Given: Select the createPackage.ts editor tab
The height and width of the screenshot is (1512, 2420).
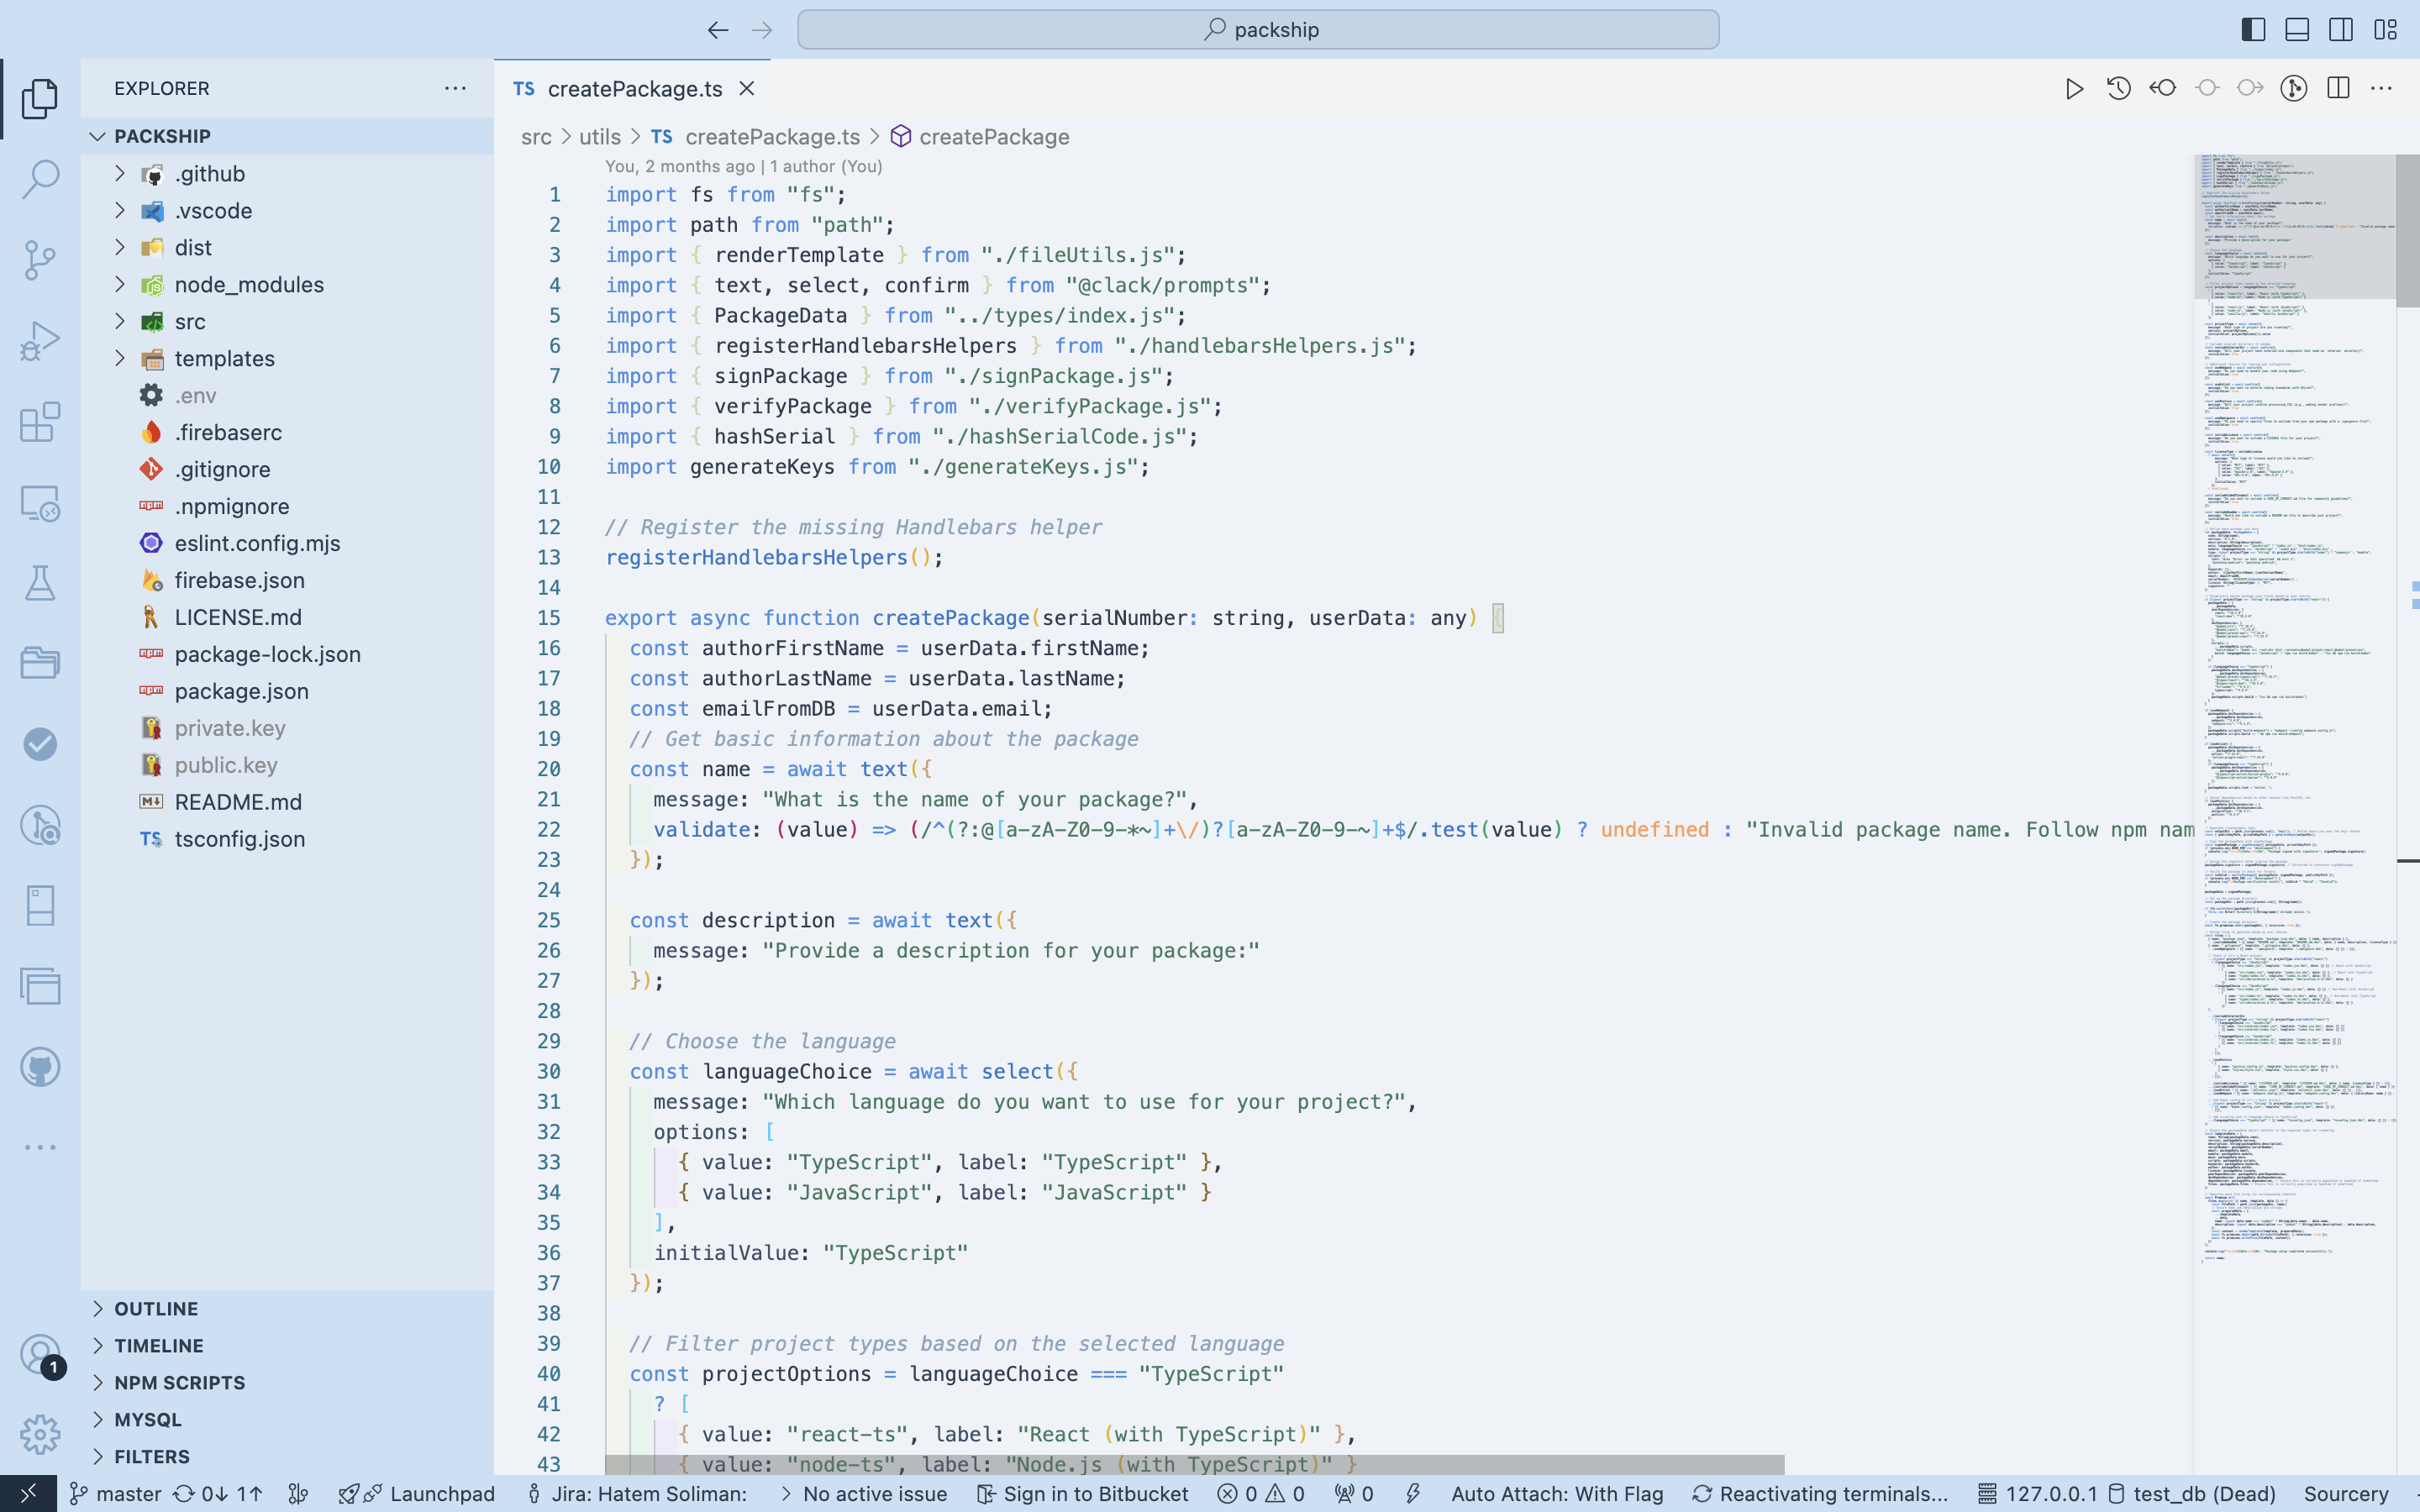Looking at the screenshot, I should coord(632,89).
